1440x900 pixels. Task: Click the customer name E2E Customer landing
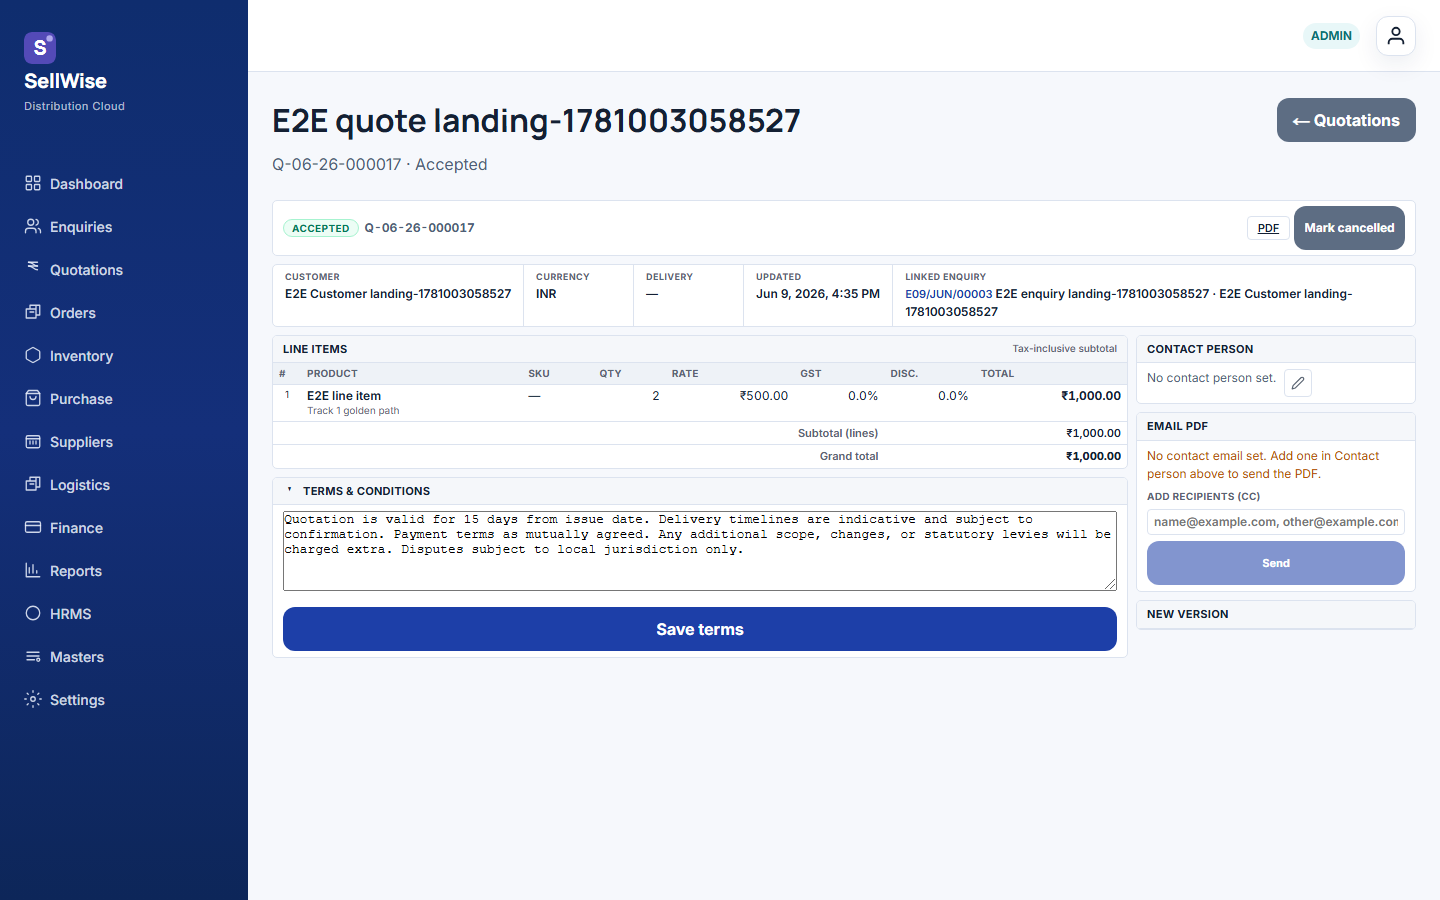[x=398, y=294]
